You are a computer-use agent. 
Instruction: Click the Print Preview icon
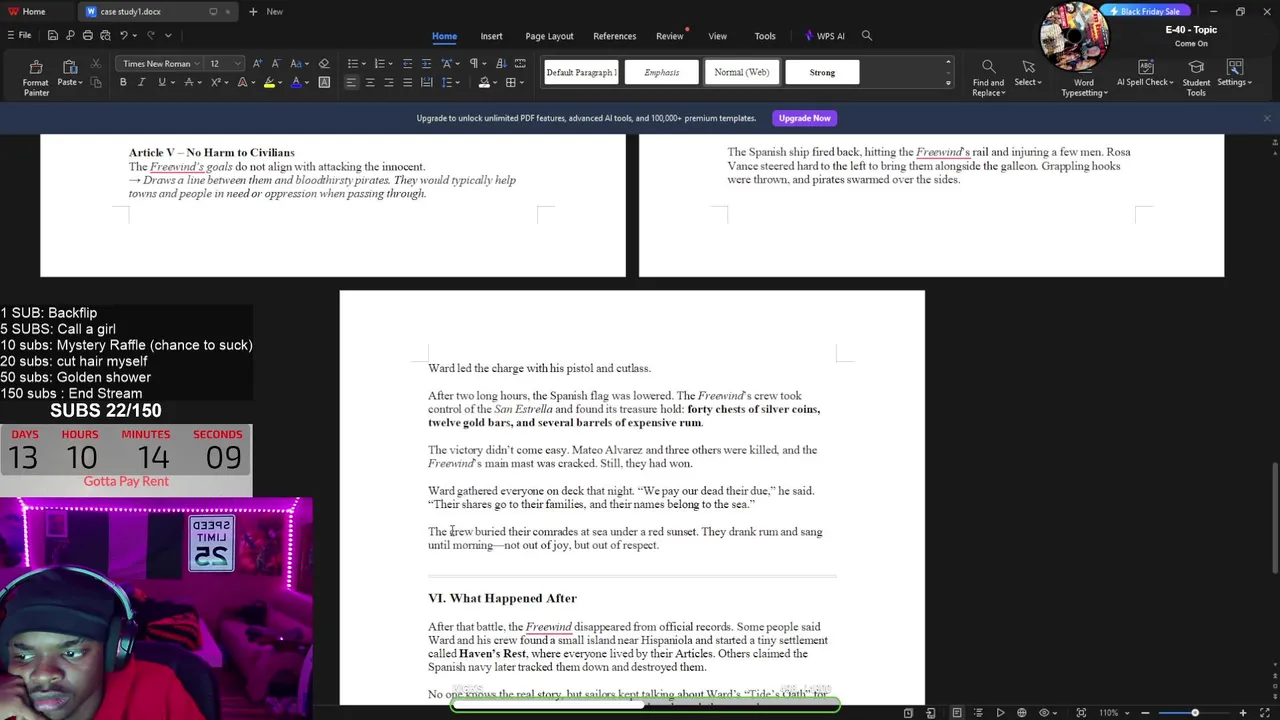point(105,35)
